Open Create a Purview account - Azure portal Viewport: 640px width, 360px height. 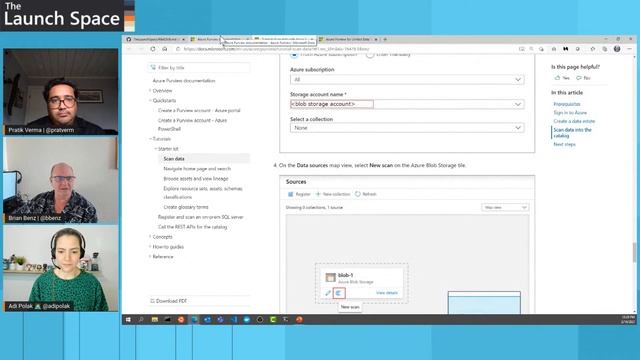[x=199, y=111]
